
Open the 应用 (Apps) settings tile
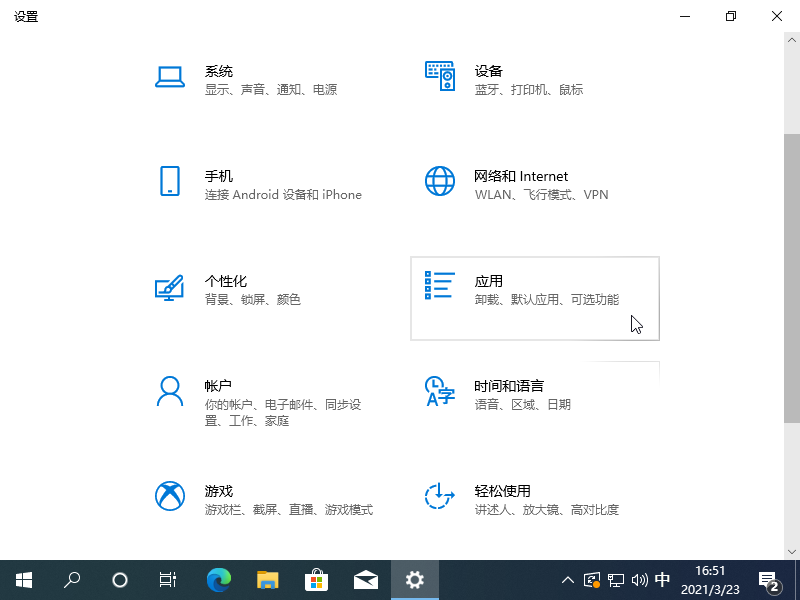(x=535, y=298)
